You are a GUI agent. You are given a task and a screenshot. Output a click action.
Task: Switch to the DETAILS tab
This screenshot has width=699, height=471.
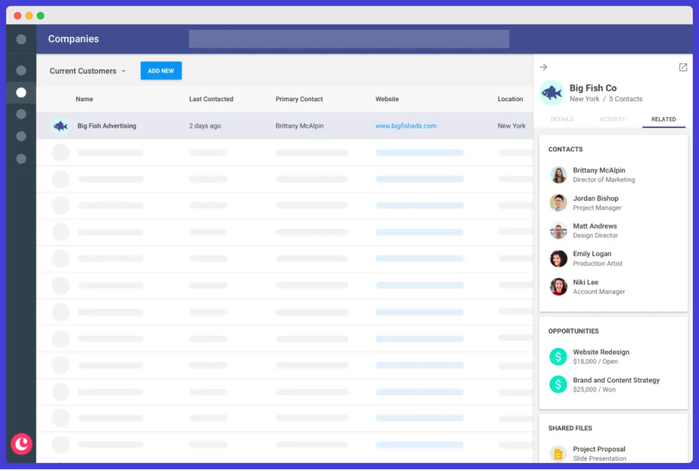tap(562, 119)
